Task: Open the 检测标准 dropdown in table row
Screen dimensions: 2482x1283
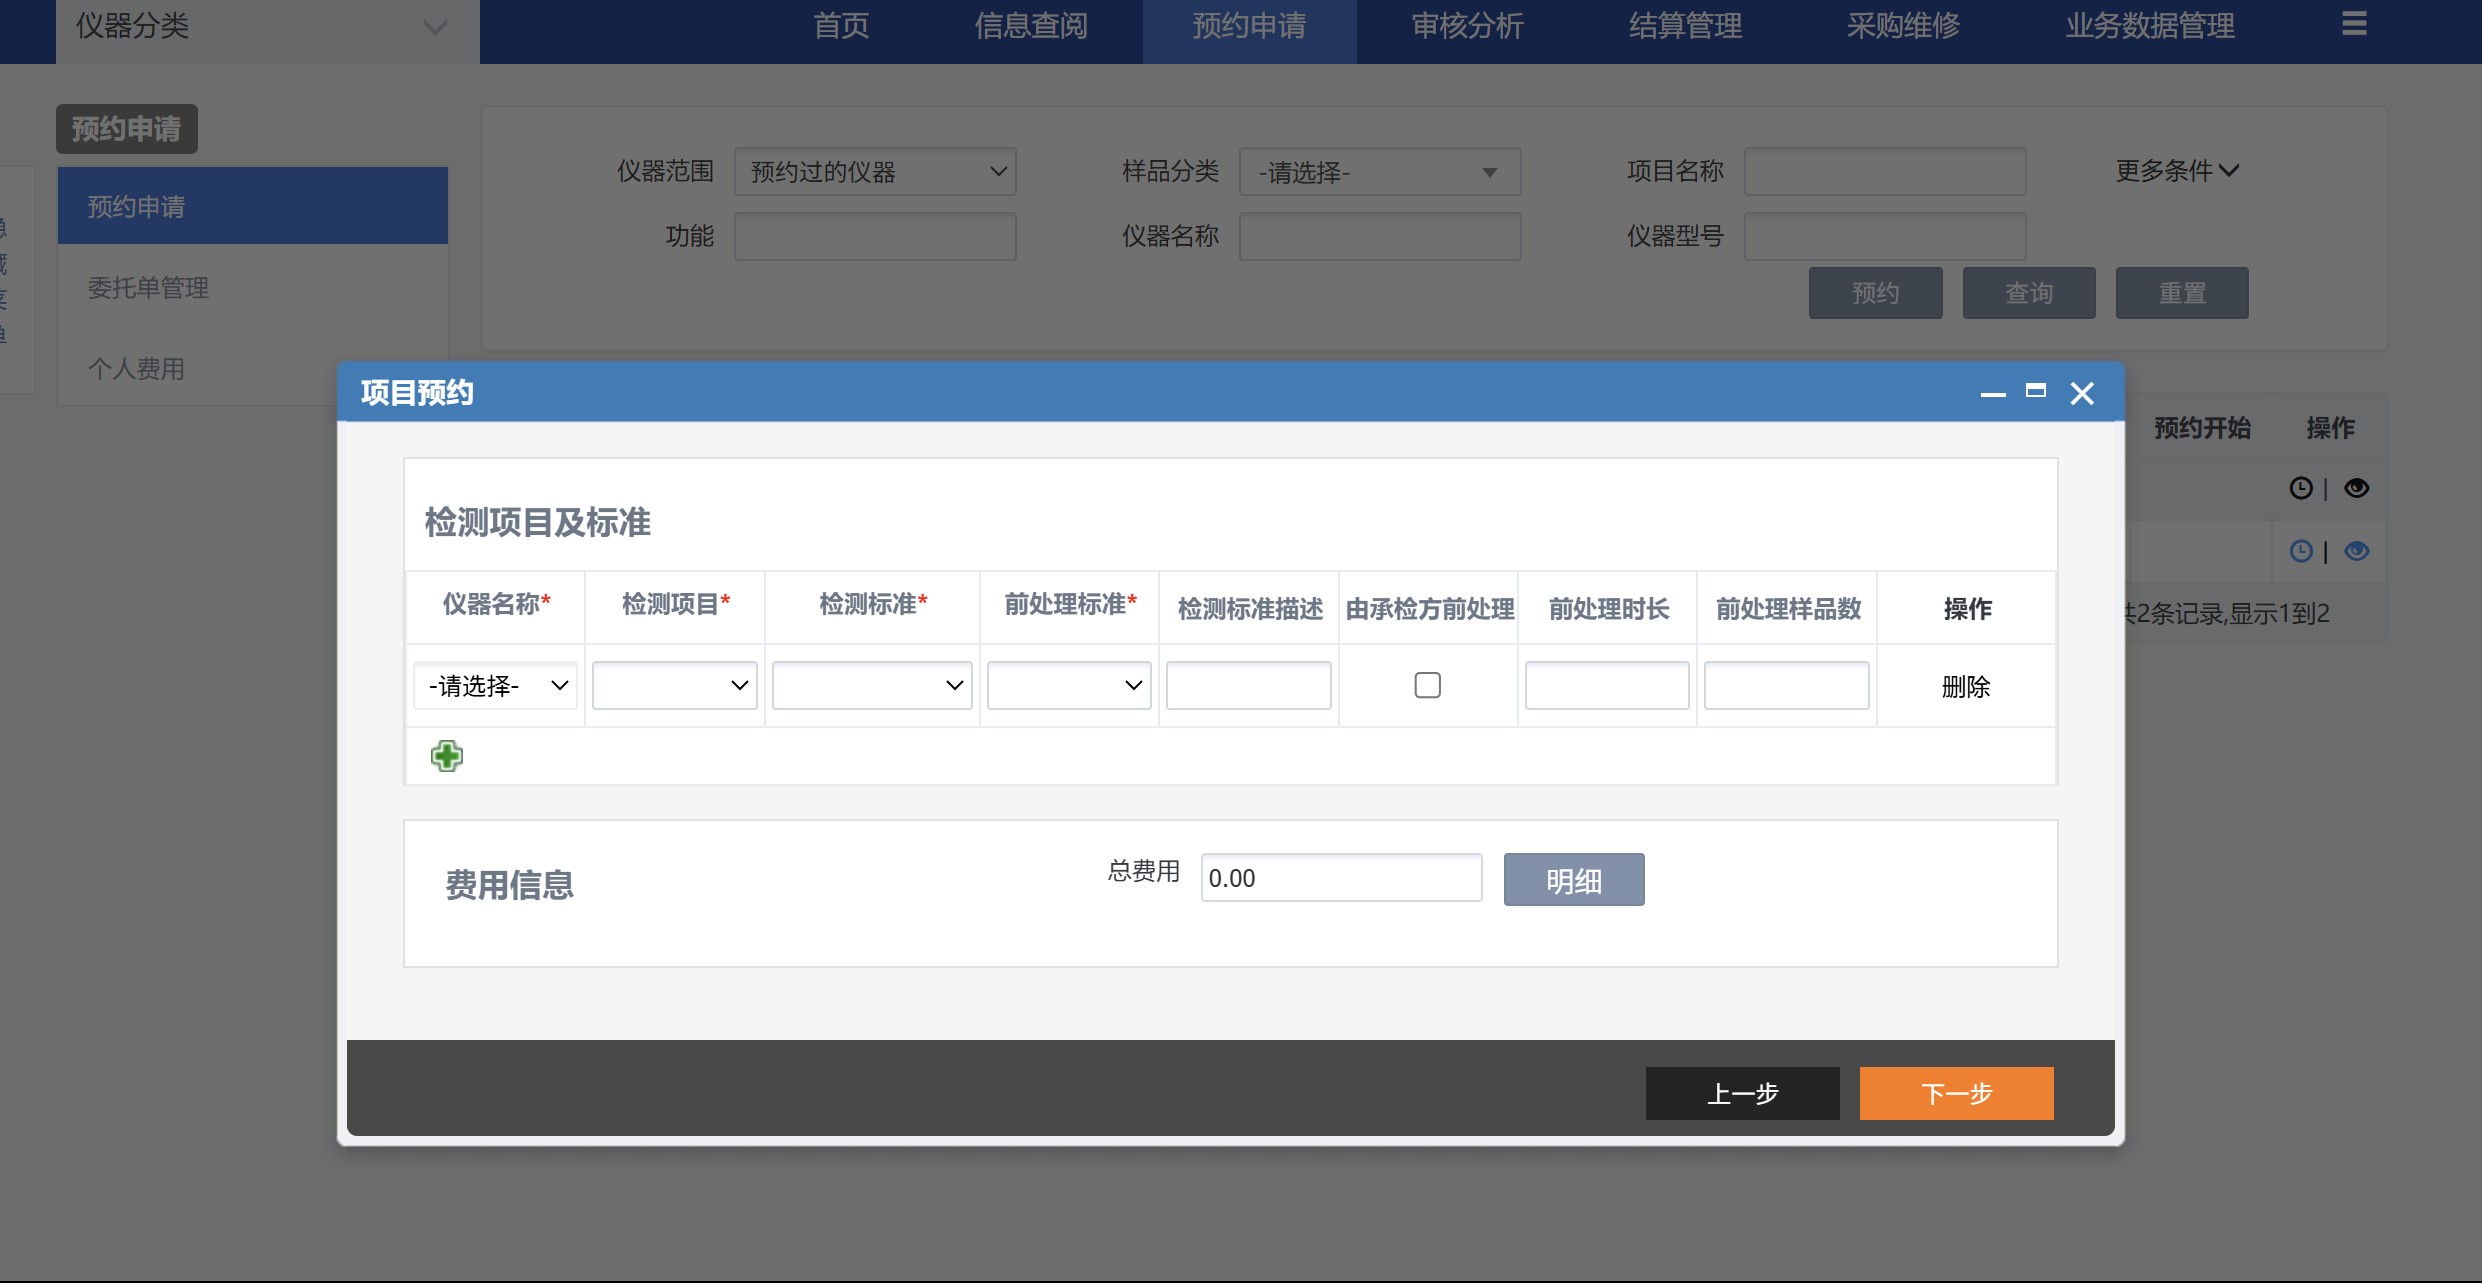Action: pyautogui.click(x=872, y=686)
